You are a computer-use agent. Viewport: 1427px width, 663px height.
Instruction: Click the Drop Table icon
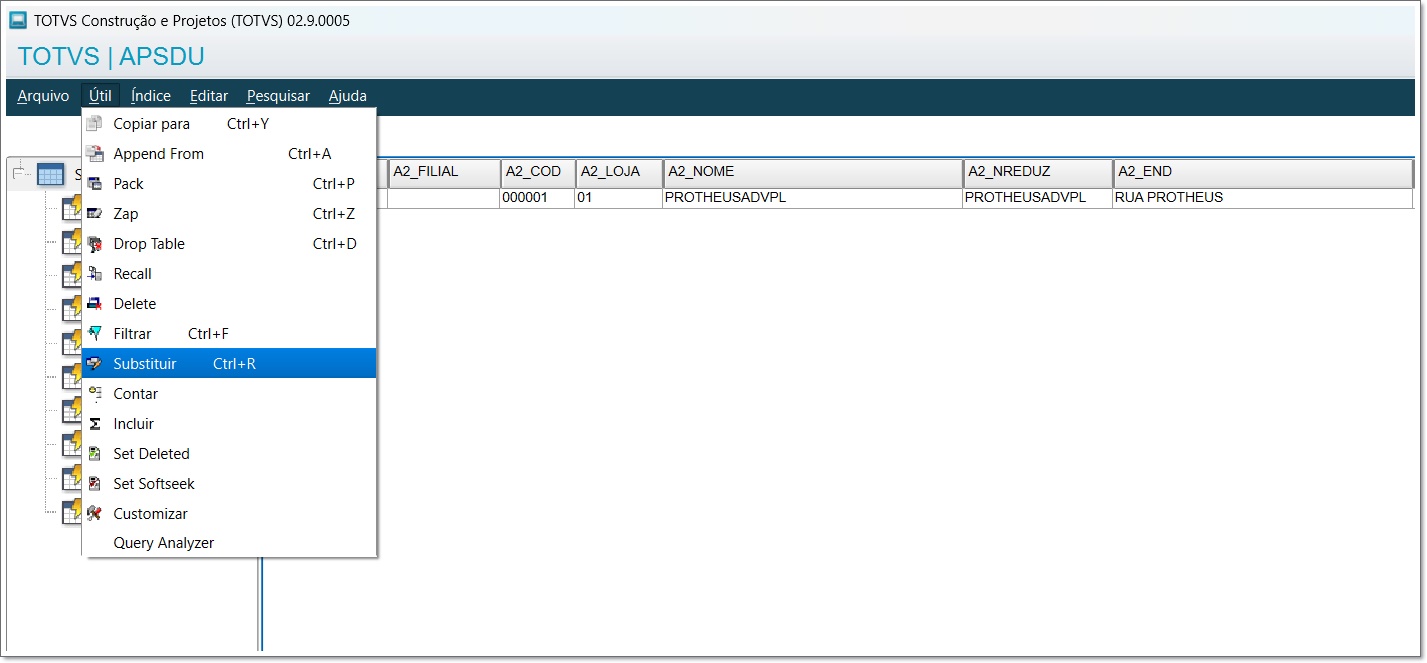tap(94, 244)
